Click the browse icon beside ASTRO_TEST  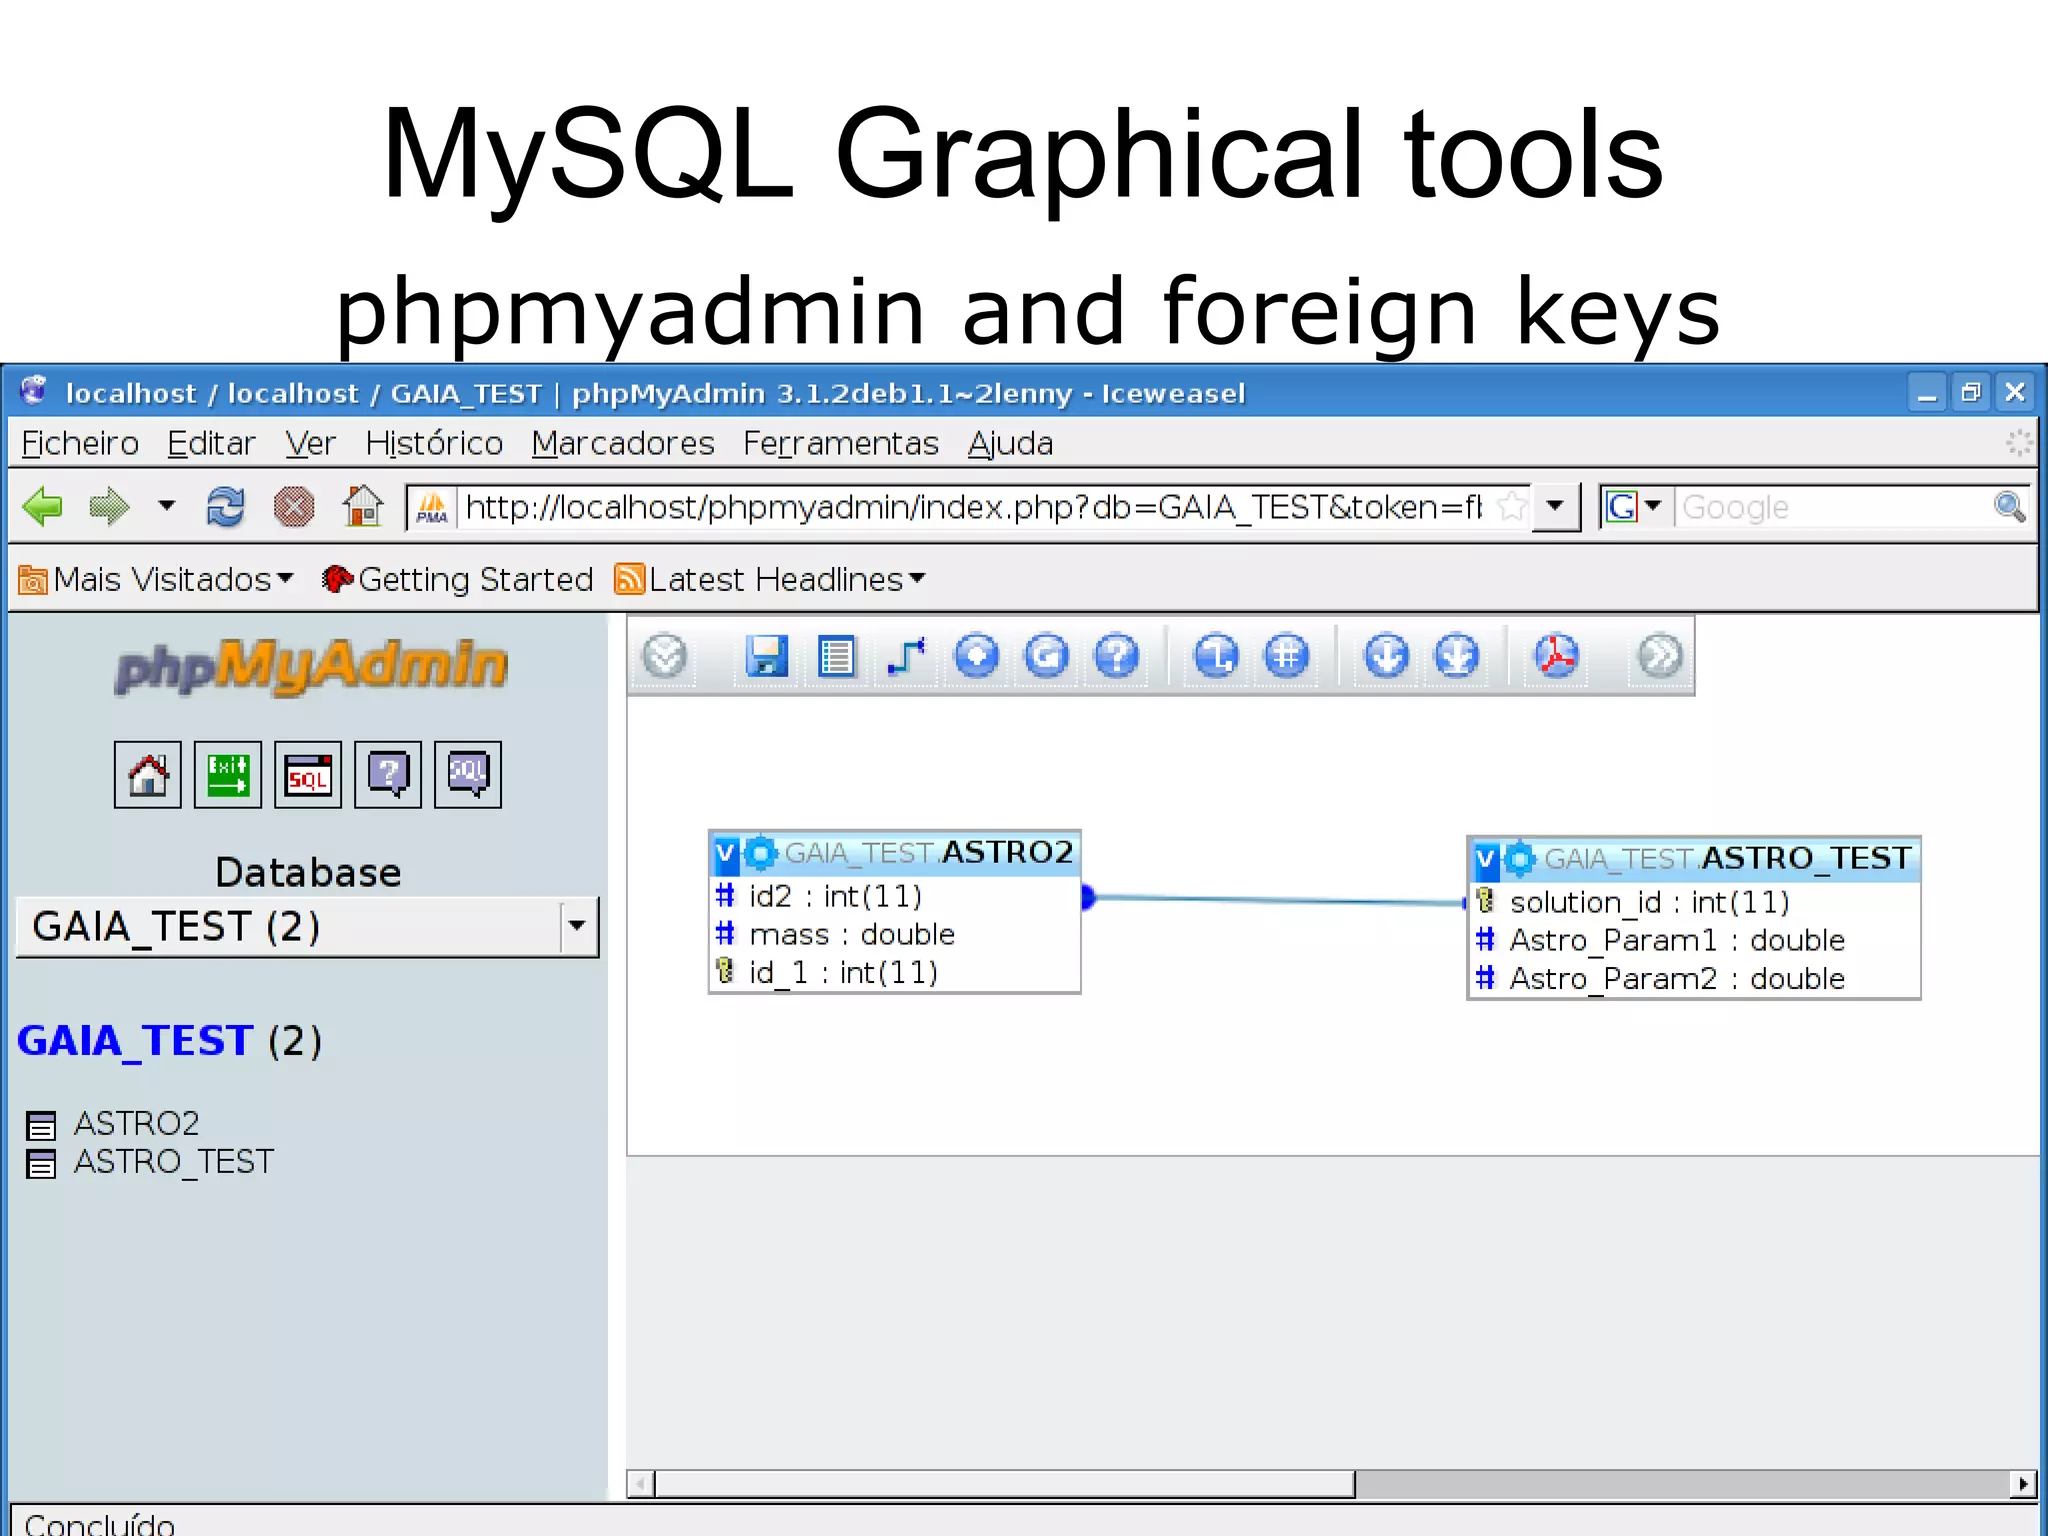[x=41, y=1164]
